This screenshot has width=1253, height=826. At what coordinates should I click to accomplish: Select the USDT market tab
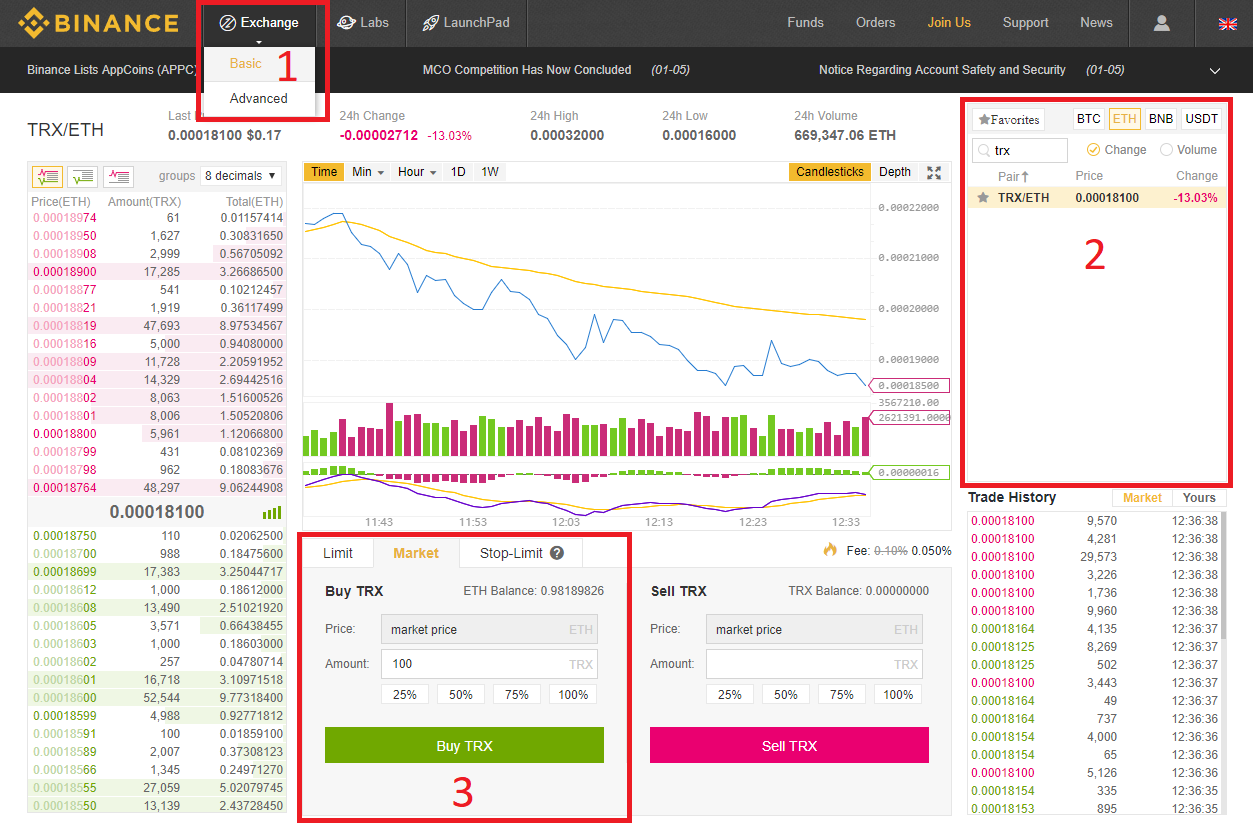tap(1201, 119)
